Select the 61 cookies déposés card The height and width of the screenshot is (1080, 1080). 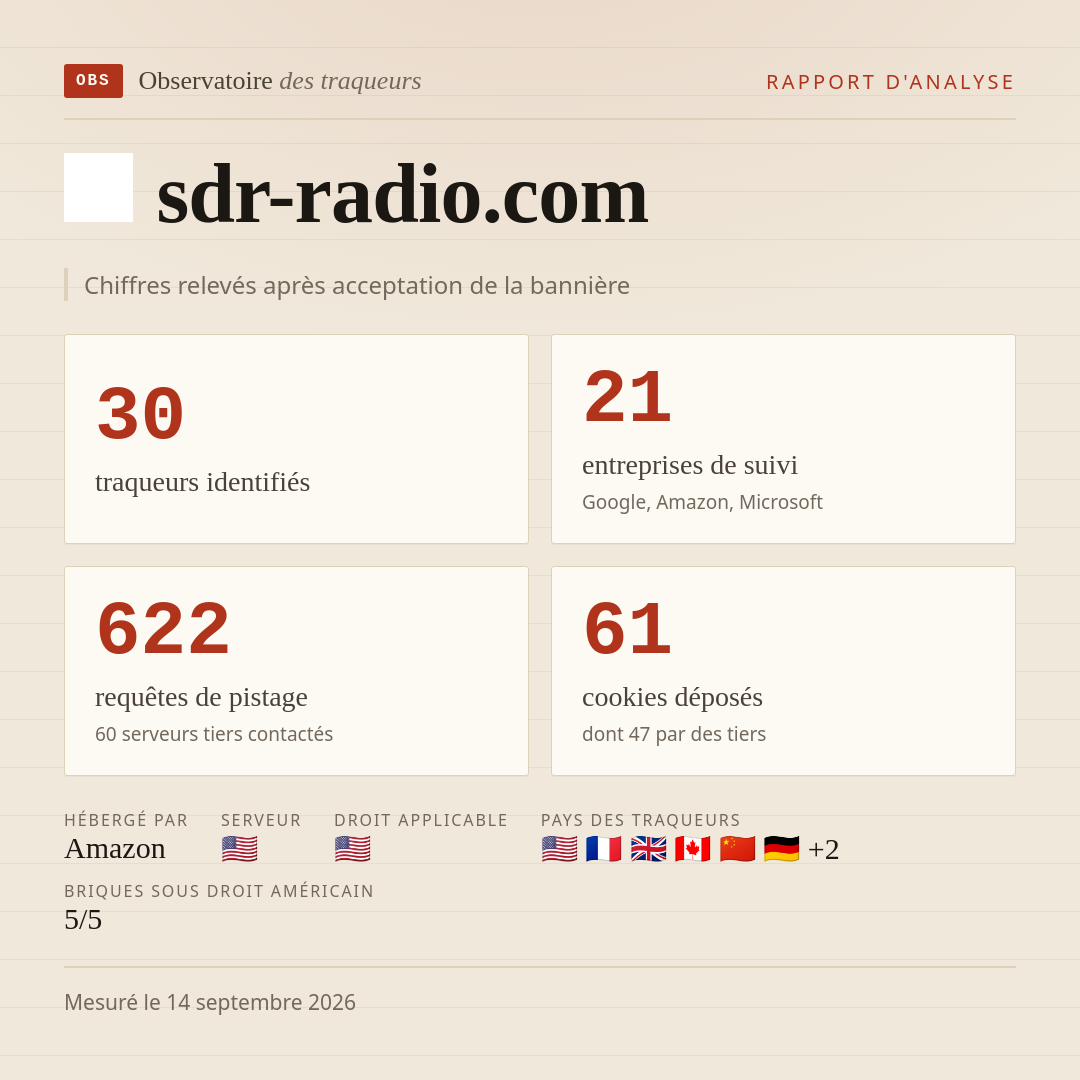click(783, 671)
